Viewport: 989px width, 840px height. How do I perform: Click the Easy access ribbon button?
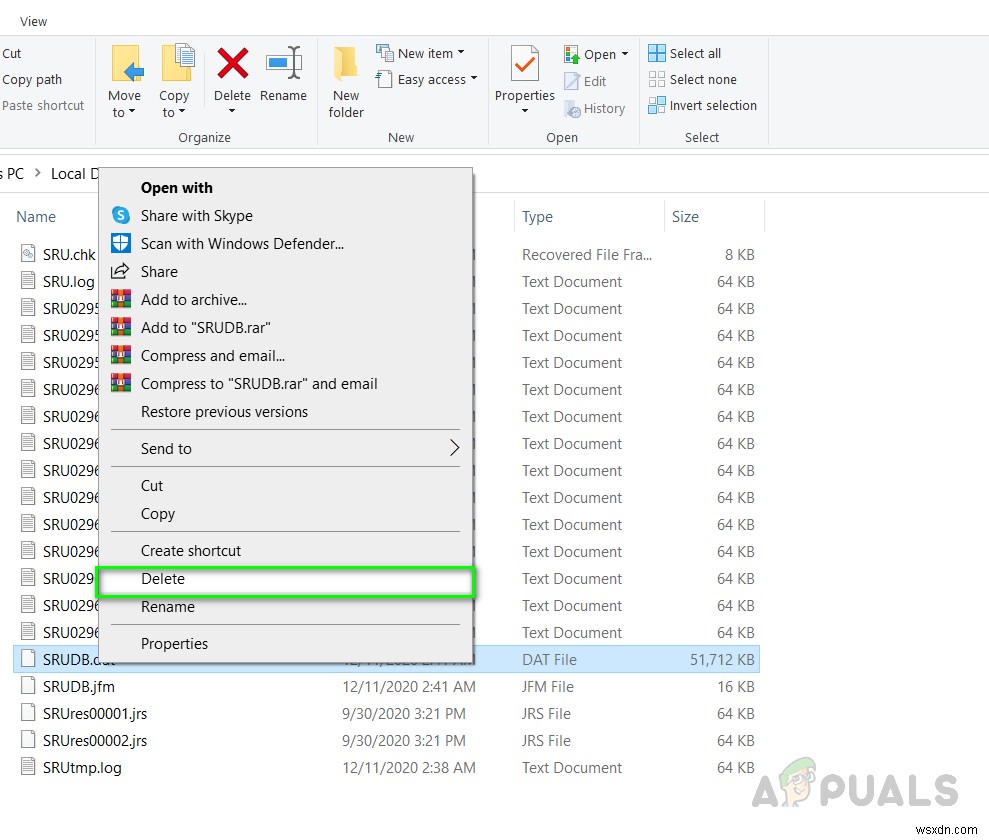pos(426,79)
